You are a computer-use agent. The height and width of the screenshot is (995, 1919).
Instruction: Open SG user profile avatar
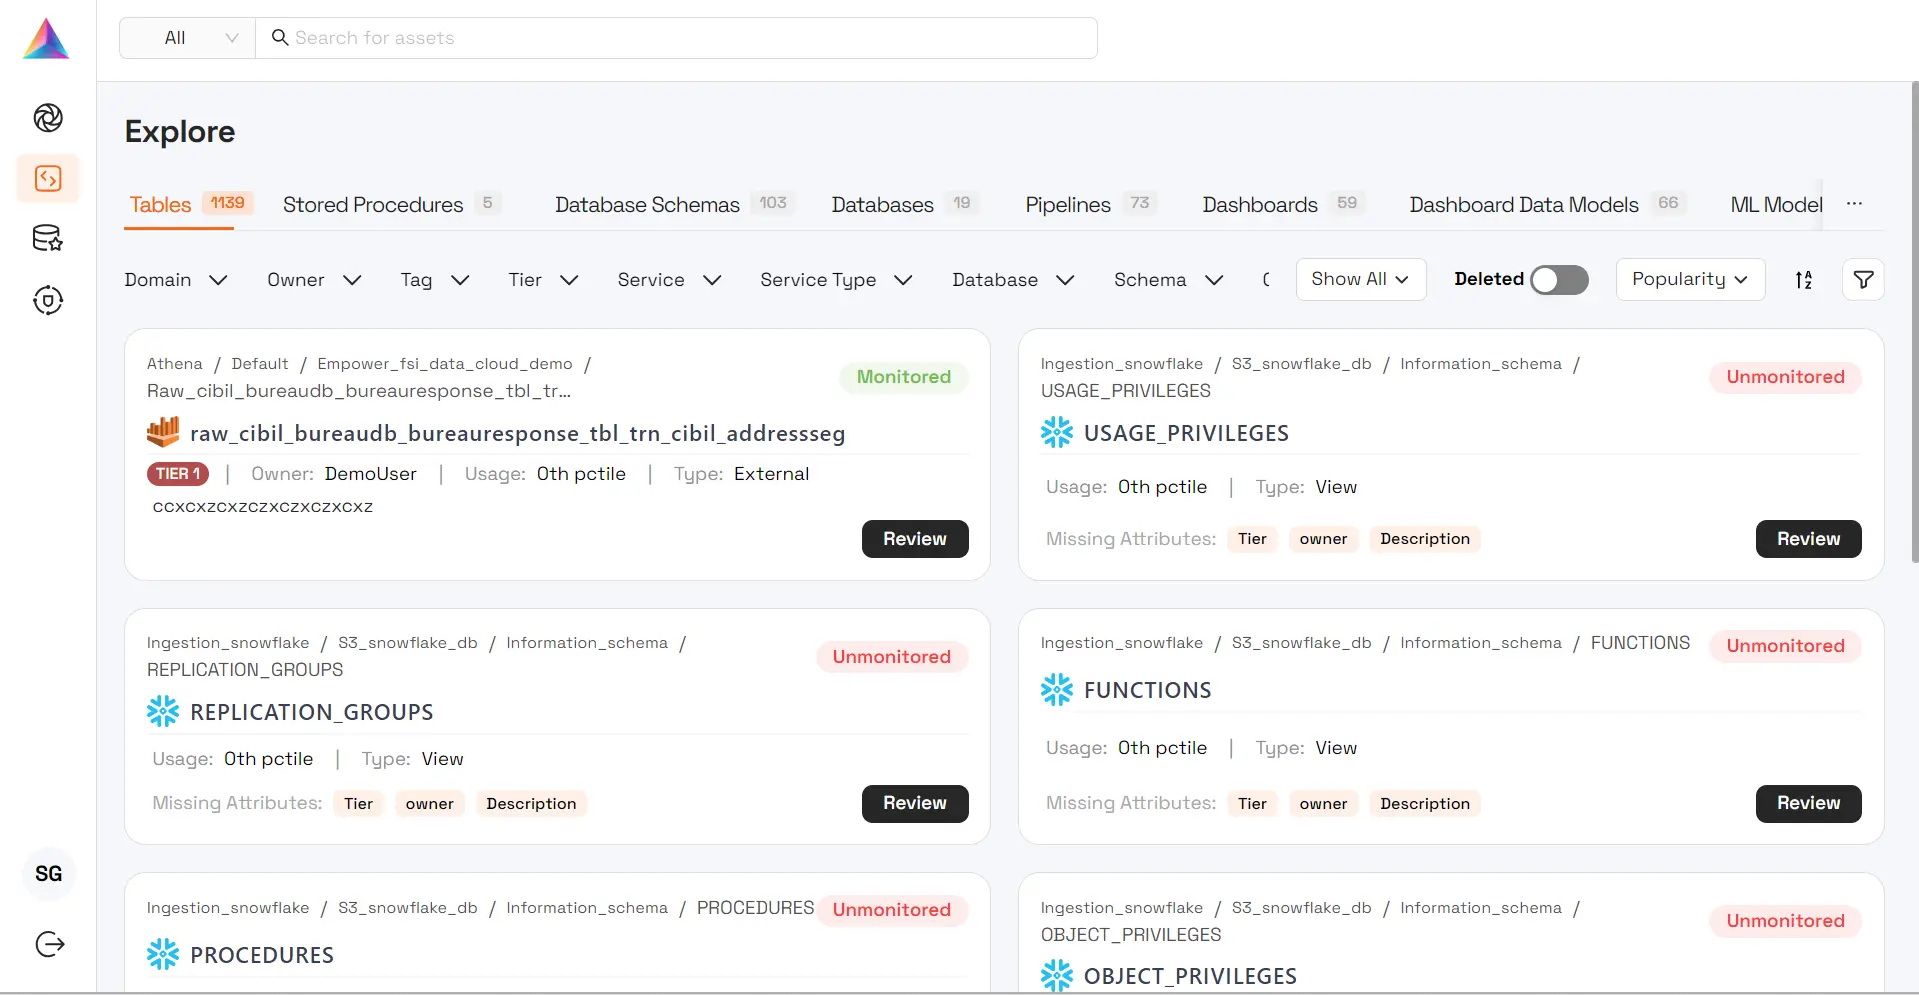click(48, 874)
